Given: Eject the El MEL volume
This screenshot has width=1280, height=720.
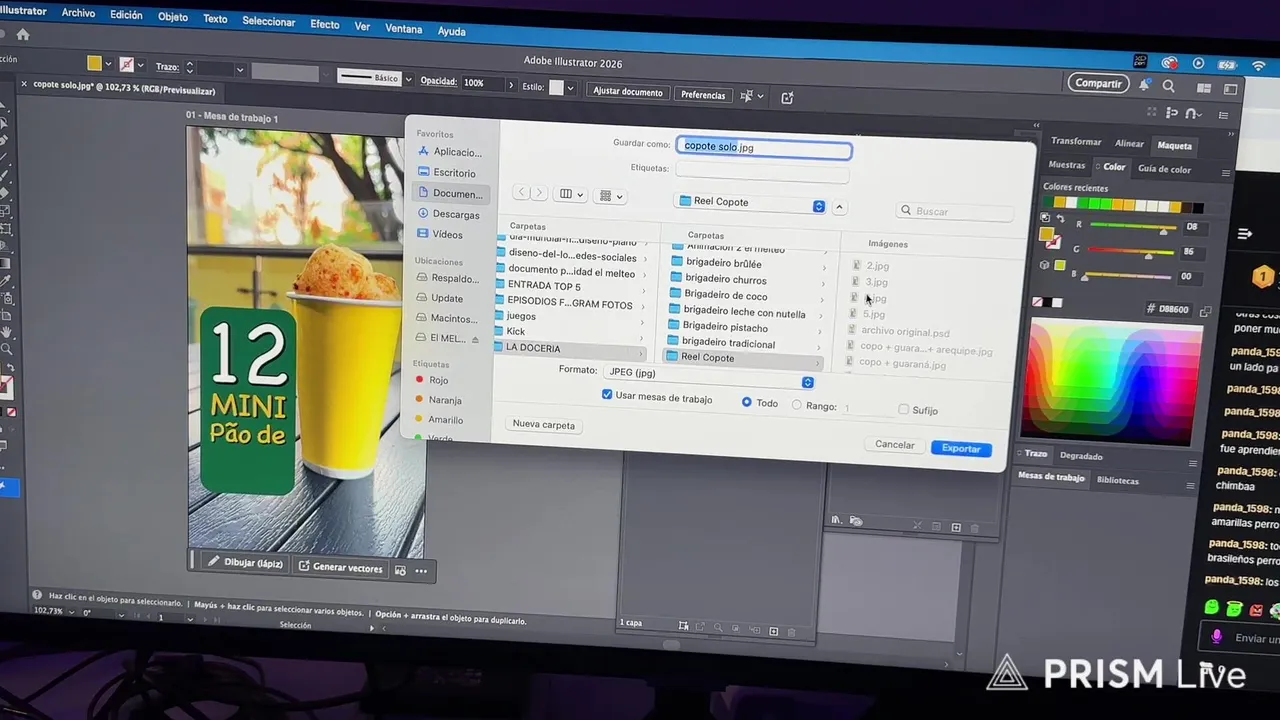Looking at the screenshot, I should (x=475, y=339).
